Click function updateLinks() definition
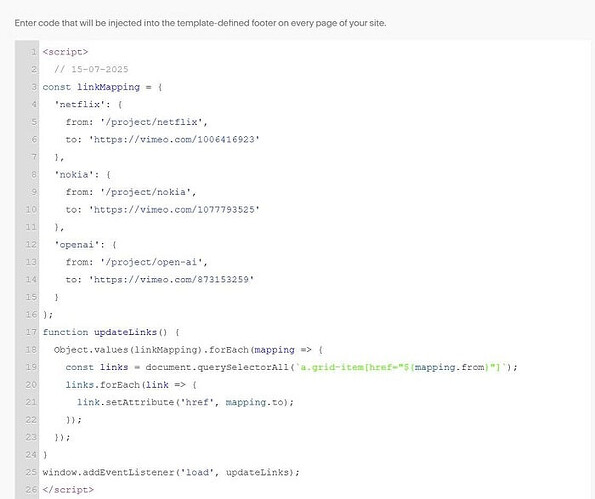595x499 pixels. [x=111, y=332]
